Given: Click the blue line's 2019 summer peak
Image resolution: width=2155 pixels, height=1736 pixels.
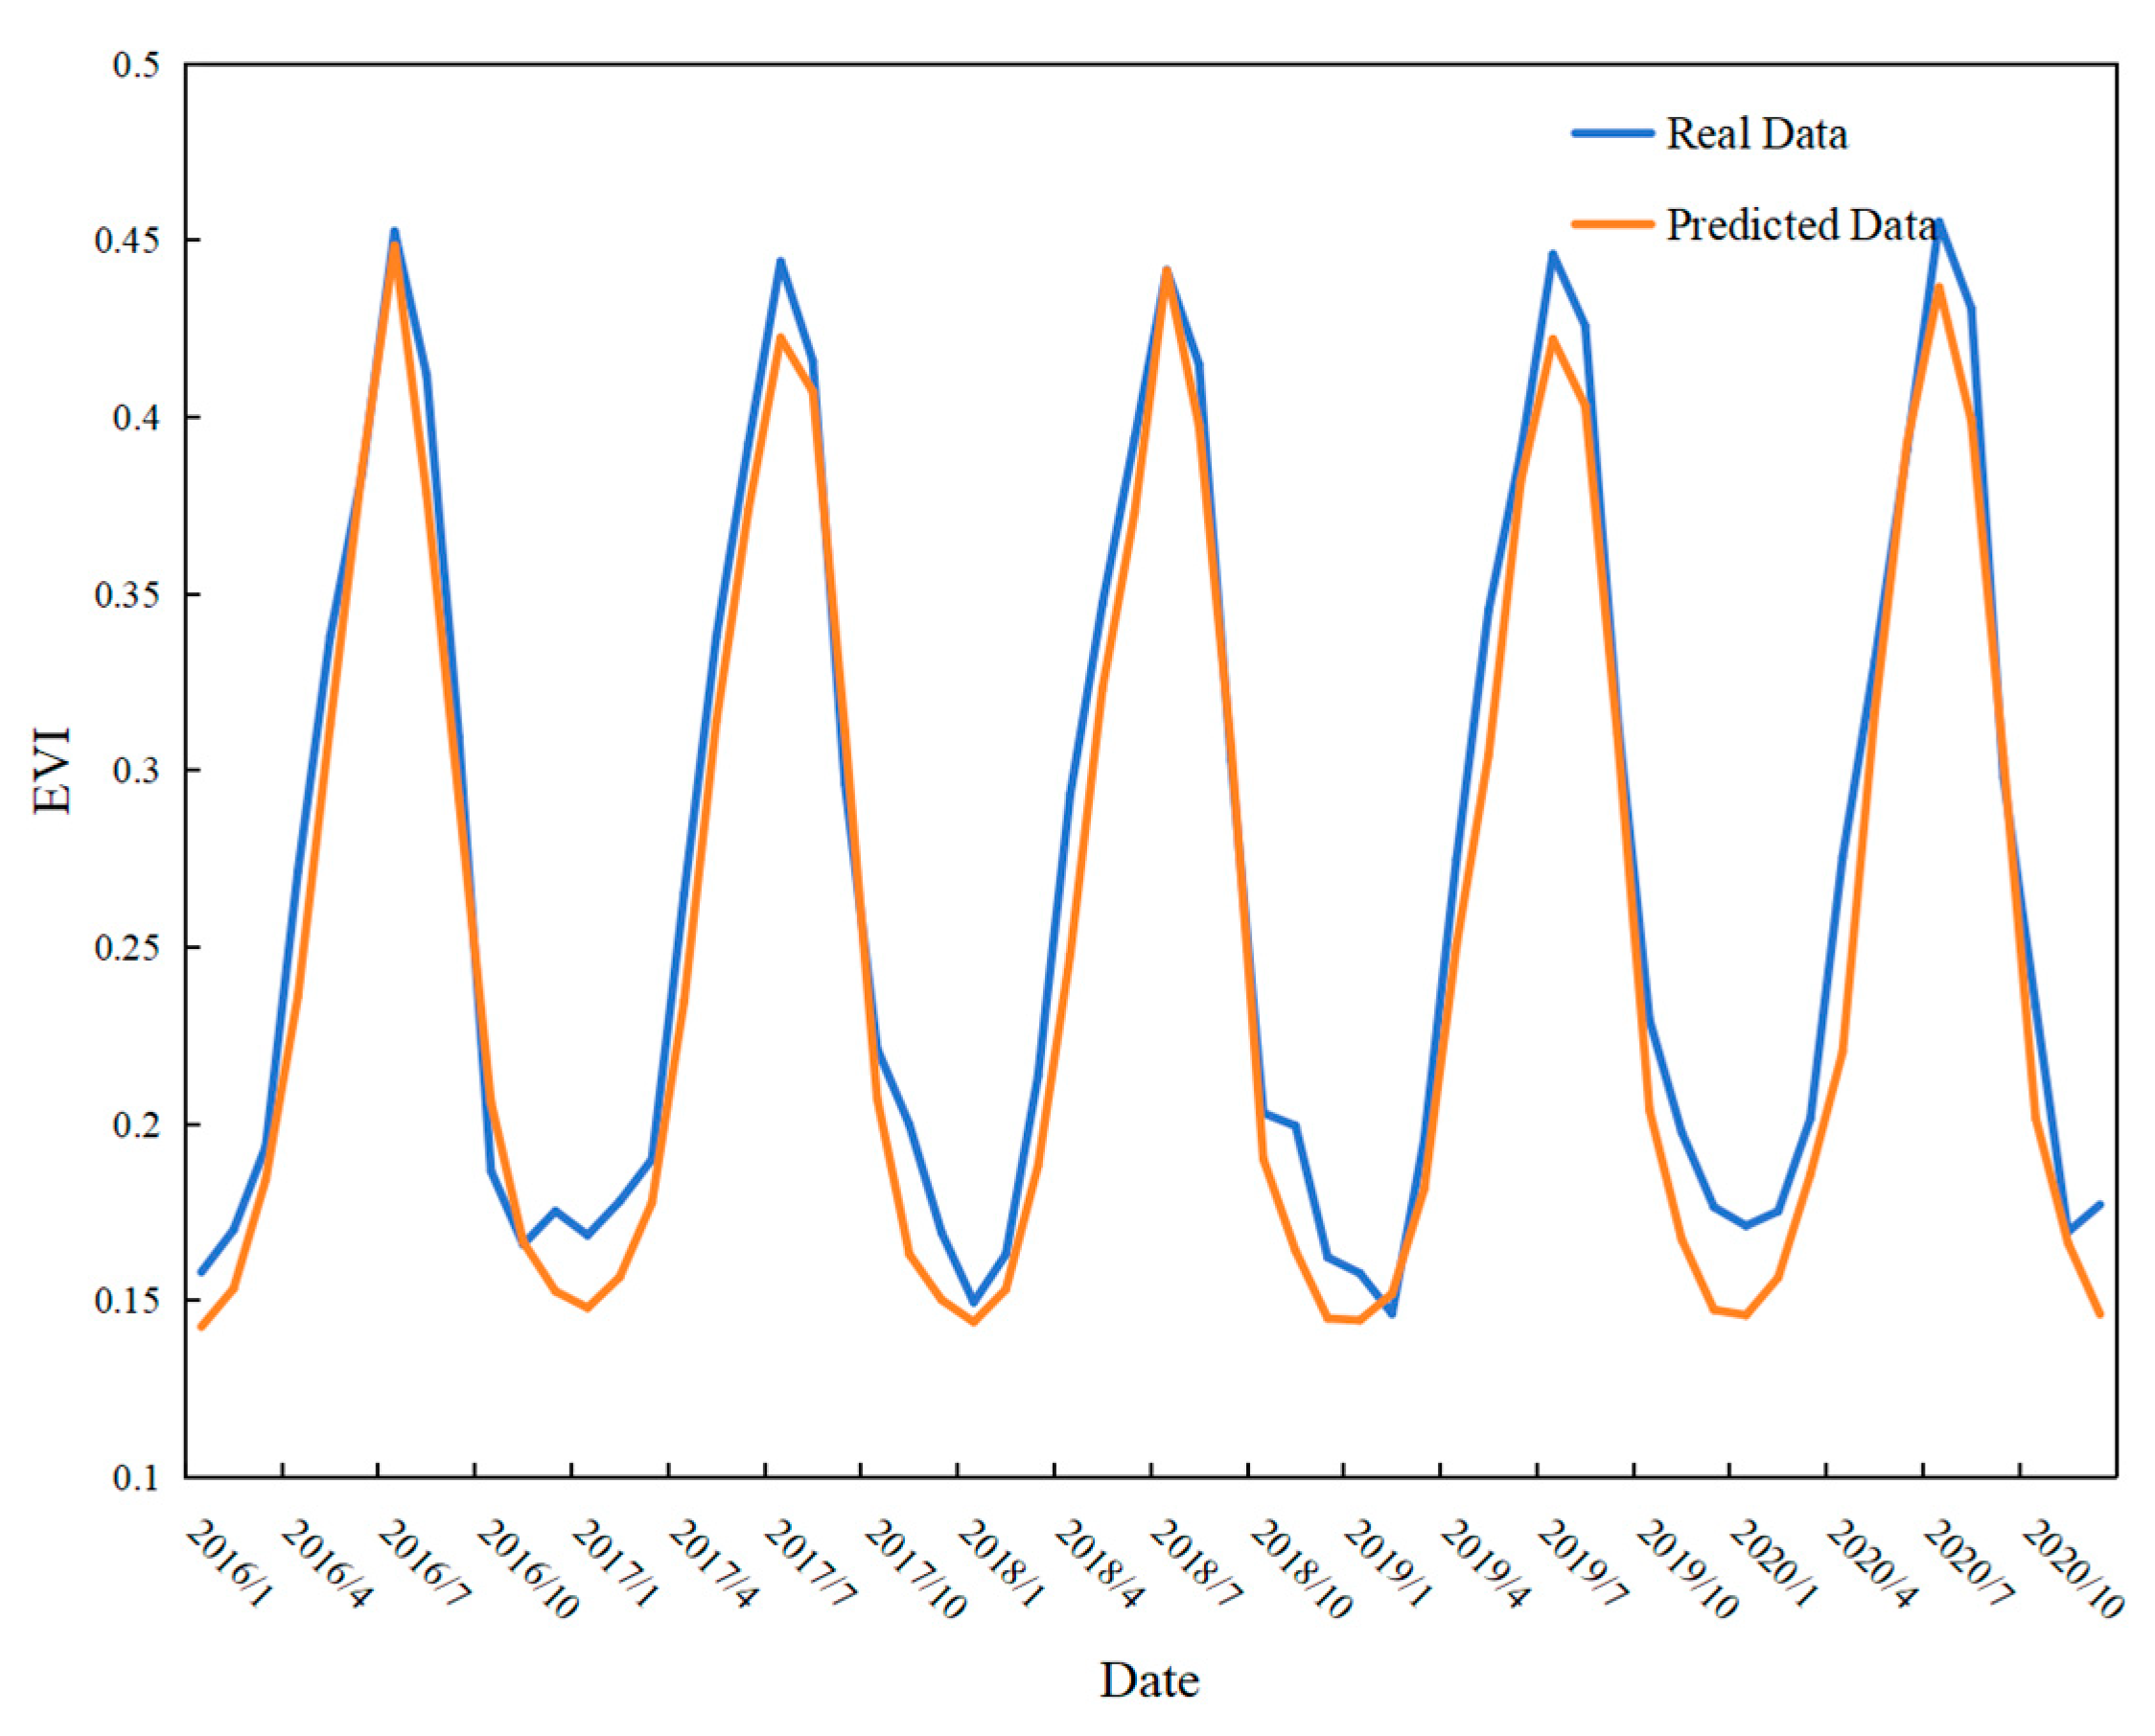Looking at the screenshot, I should [x=1552, y=254].
